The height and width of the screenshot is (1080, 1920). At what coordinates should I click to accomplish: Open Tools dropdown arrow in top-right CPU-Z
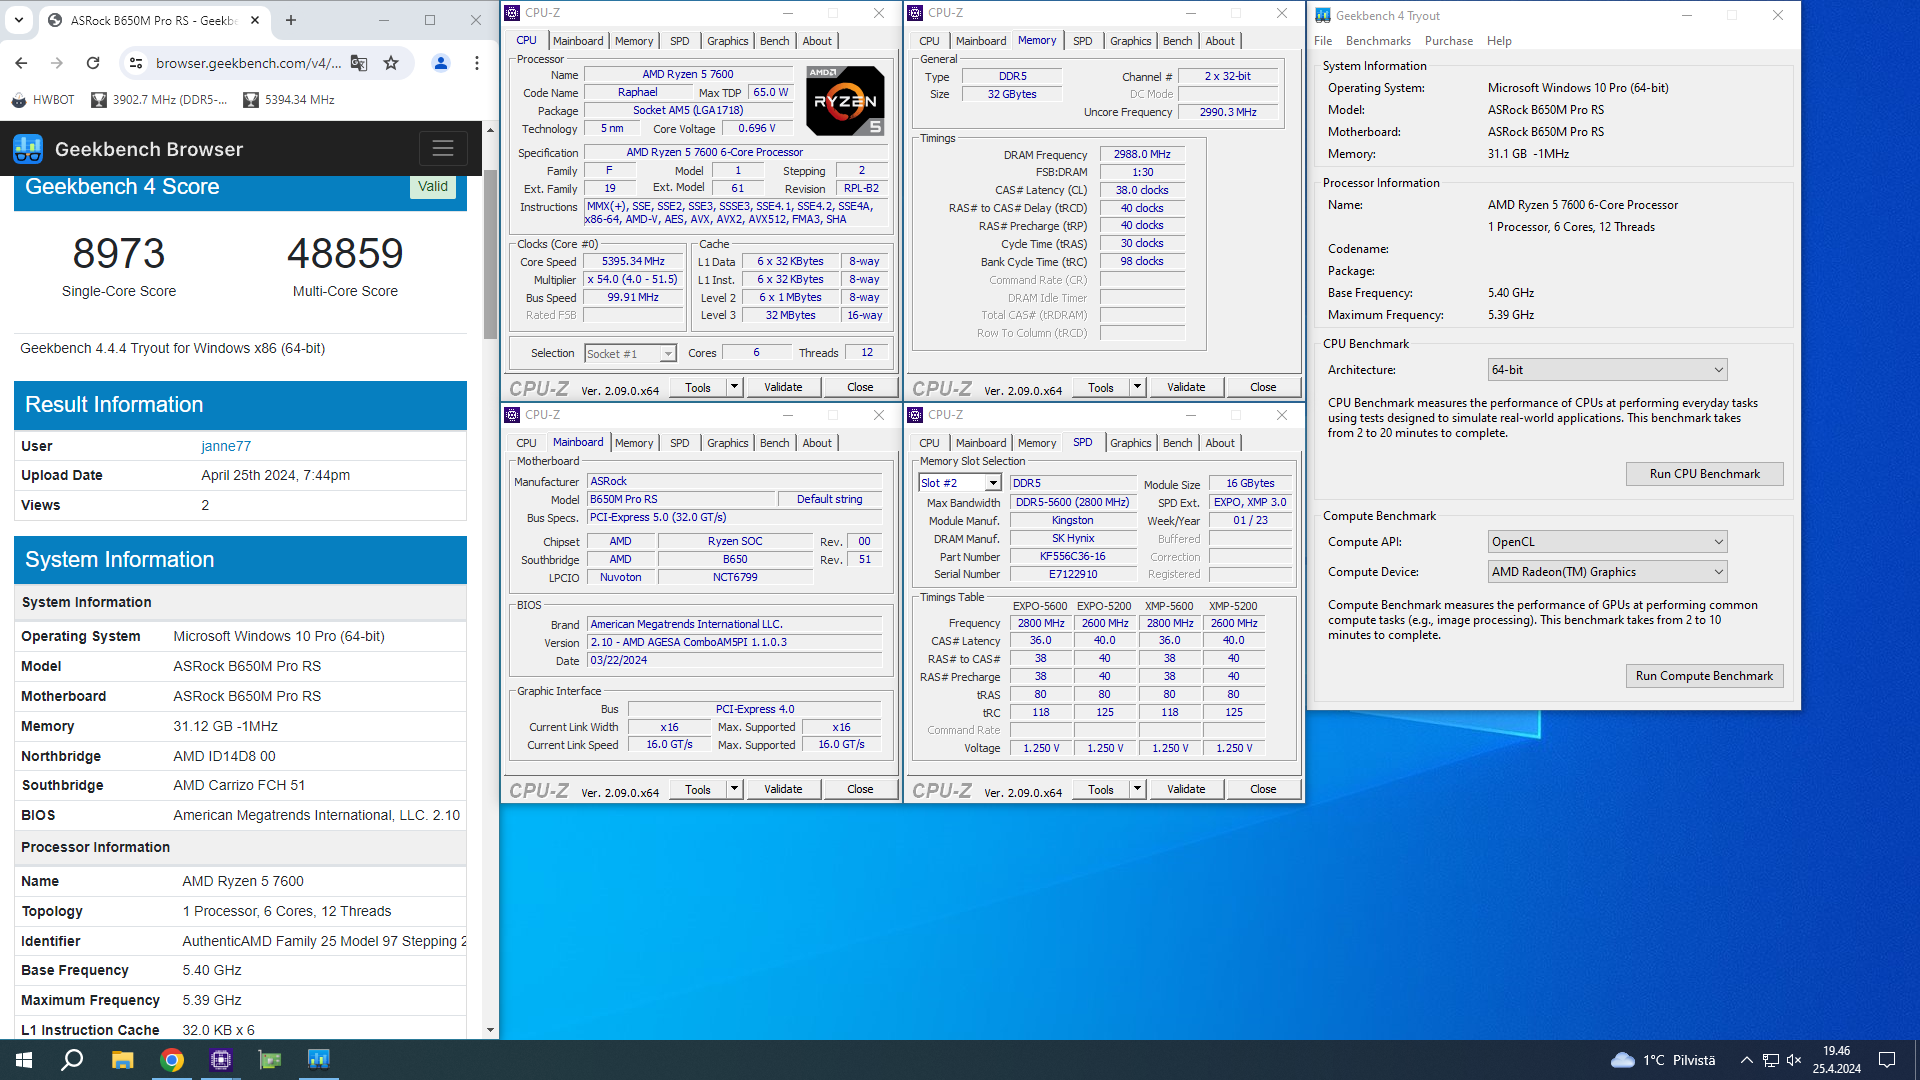click(x=1137, y=387)
